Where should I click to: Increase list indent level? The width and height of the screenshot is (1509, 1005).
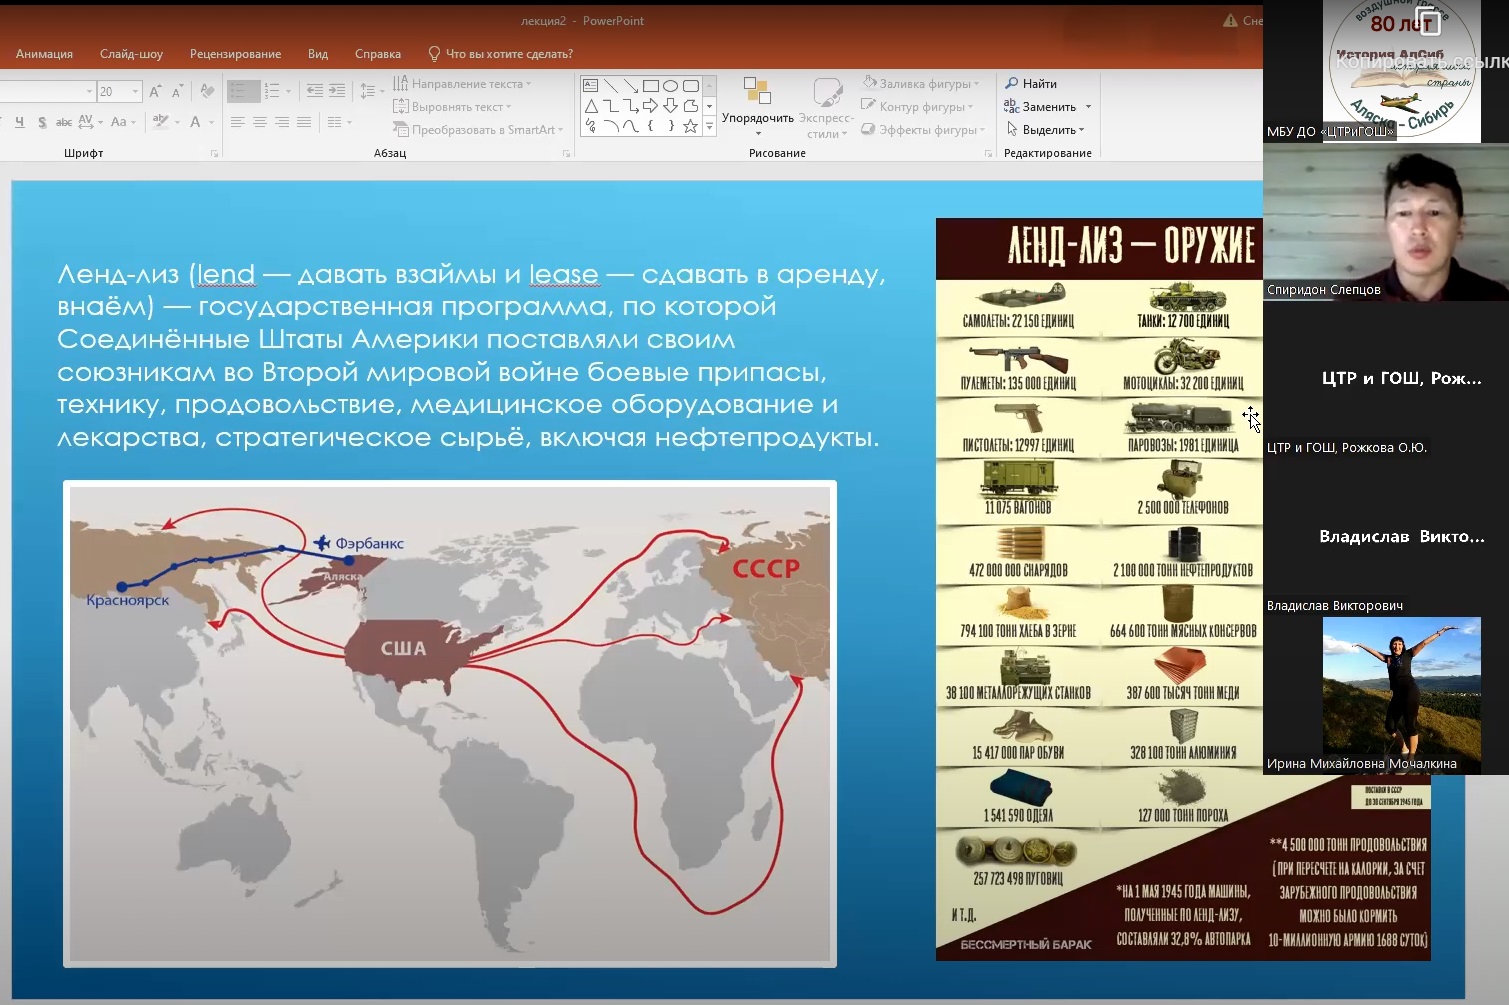[x=337, y=90]
